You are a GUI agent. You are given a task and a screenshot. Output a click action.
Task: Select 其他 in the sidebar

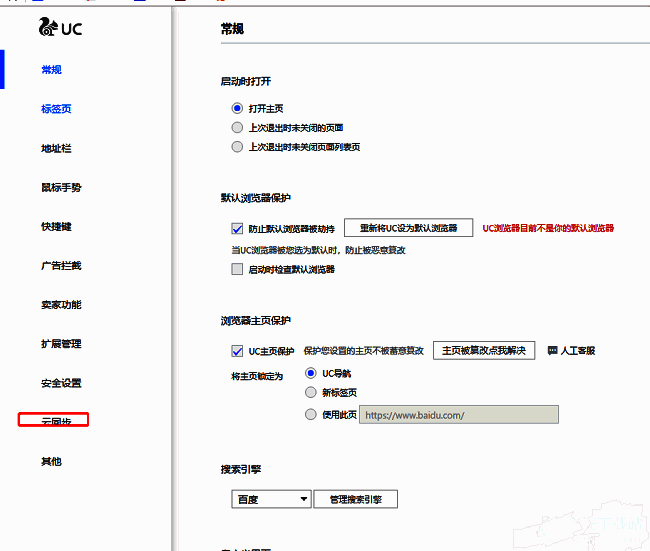[51, 461]
